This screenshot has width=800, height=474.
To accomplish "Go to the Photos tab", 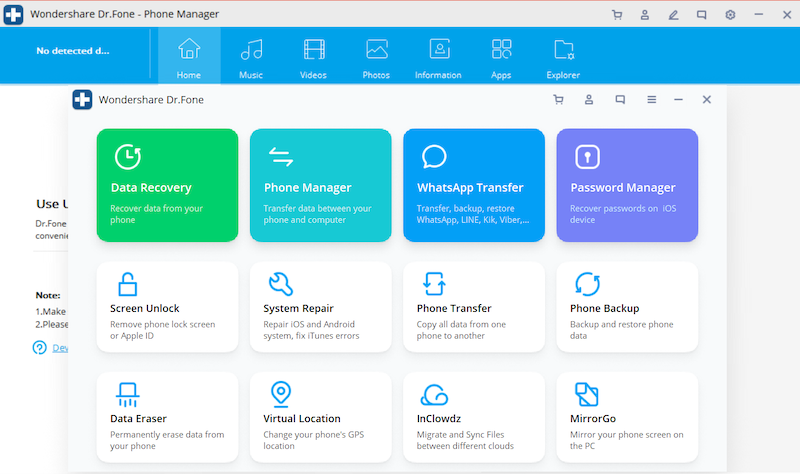I will [376, 58].
